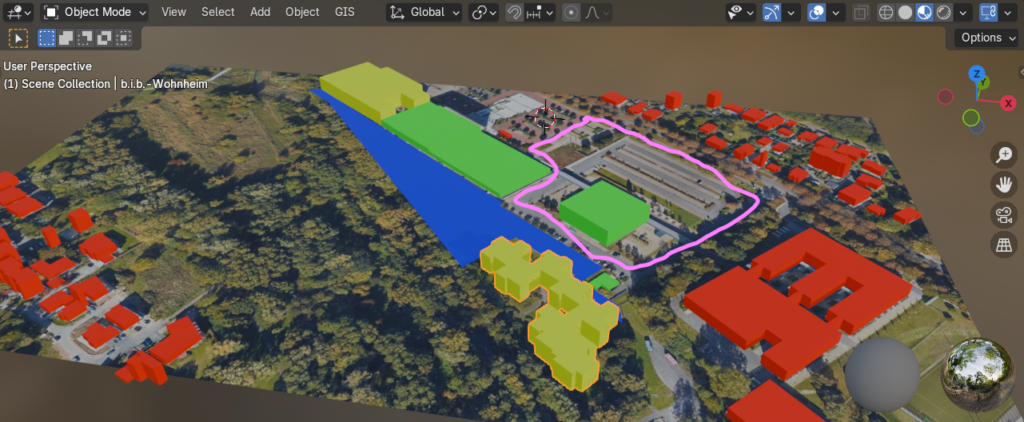Select the Tweak selection tool icon
This screenshot has height=422, width=1024.
(18, 38)
